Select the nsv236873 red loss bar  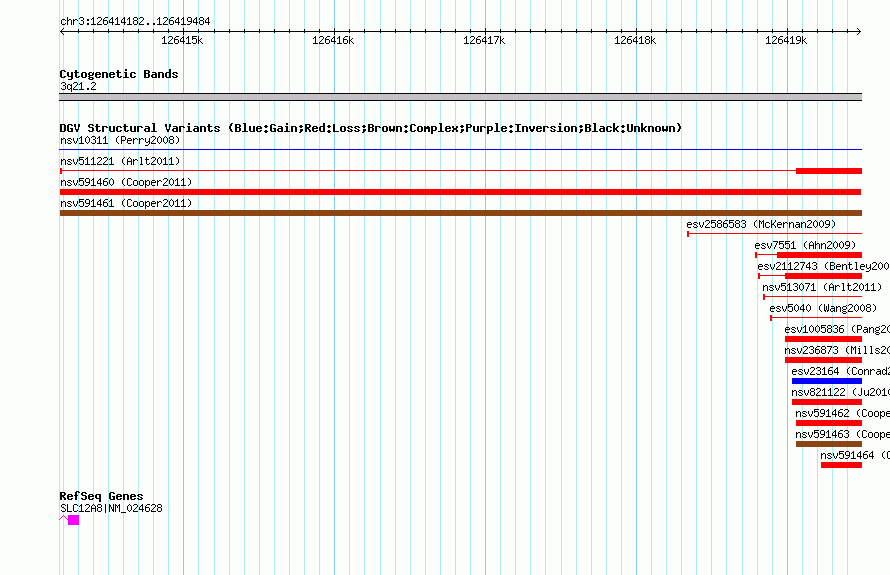click(823, 360)
